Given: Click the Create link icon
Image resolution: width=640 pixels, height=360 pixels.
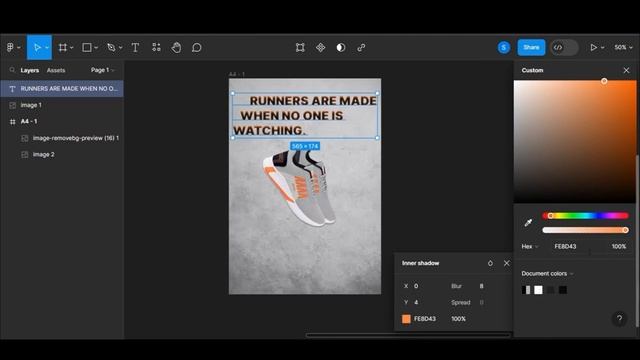Looking at the screenshot, I should click(x=361, y=47).
